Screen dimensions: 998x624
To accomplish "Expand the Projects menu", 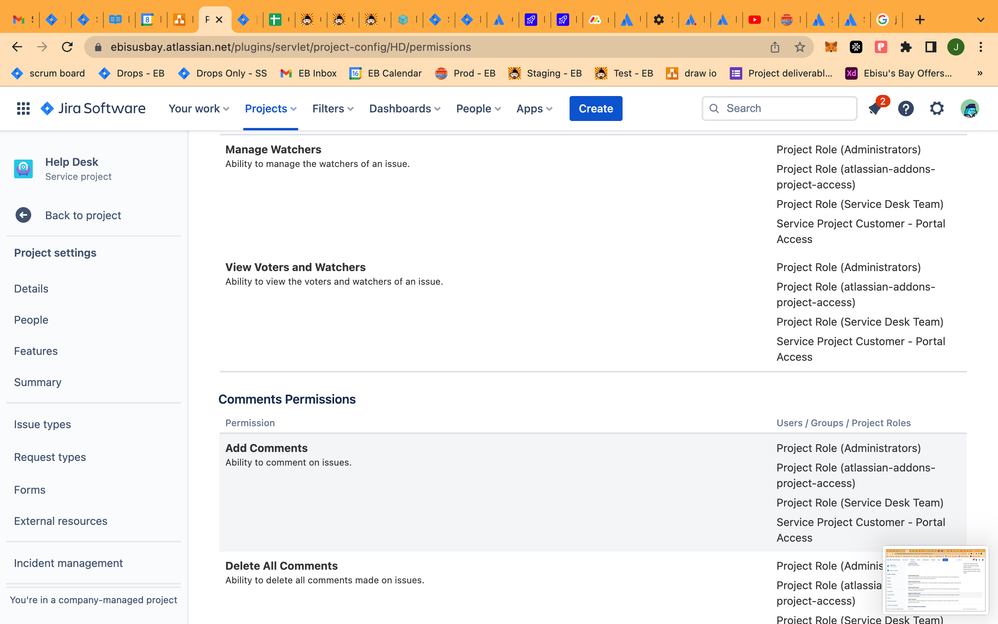I will tap(271, 108).
